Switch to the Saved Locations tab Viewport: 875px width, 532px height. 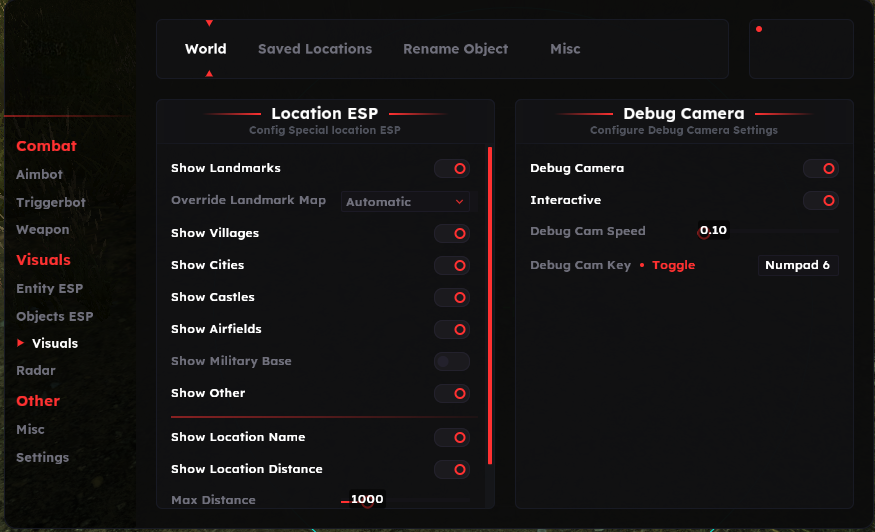click(315, 49)
